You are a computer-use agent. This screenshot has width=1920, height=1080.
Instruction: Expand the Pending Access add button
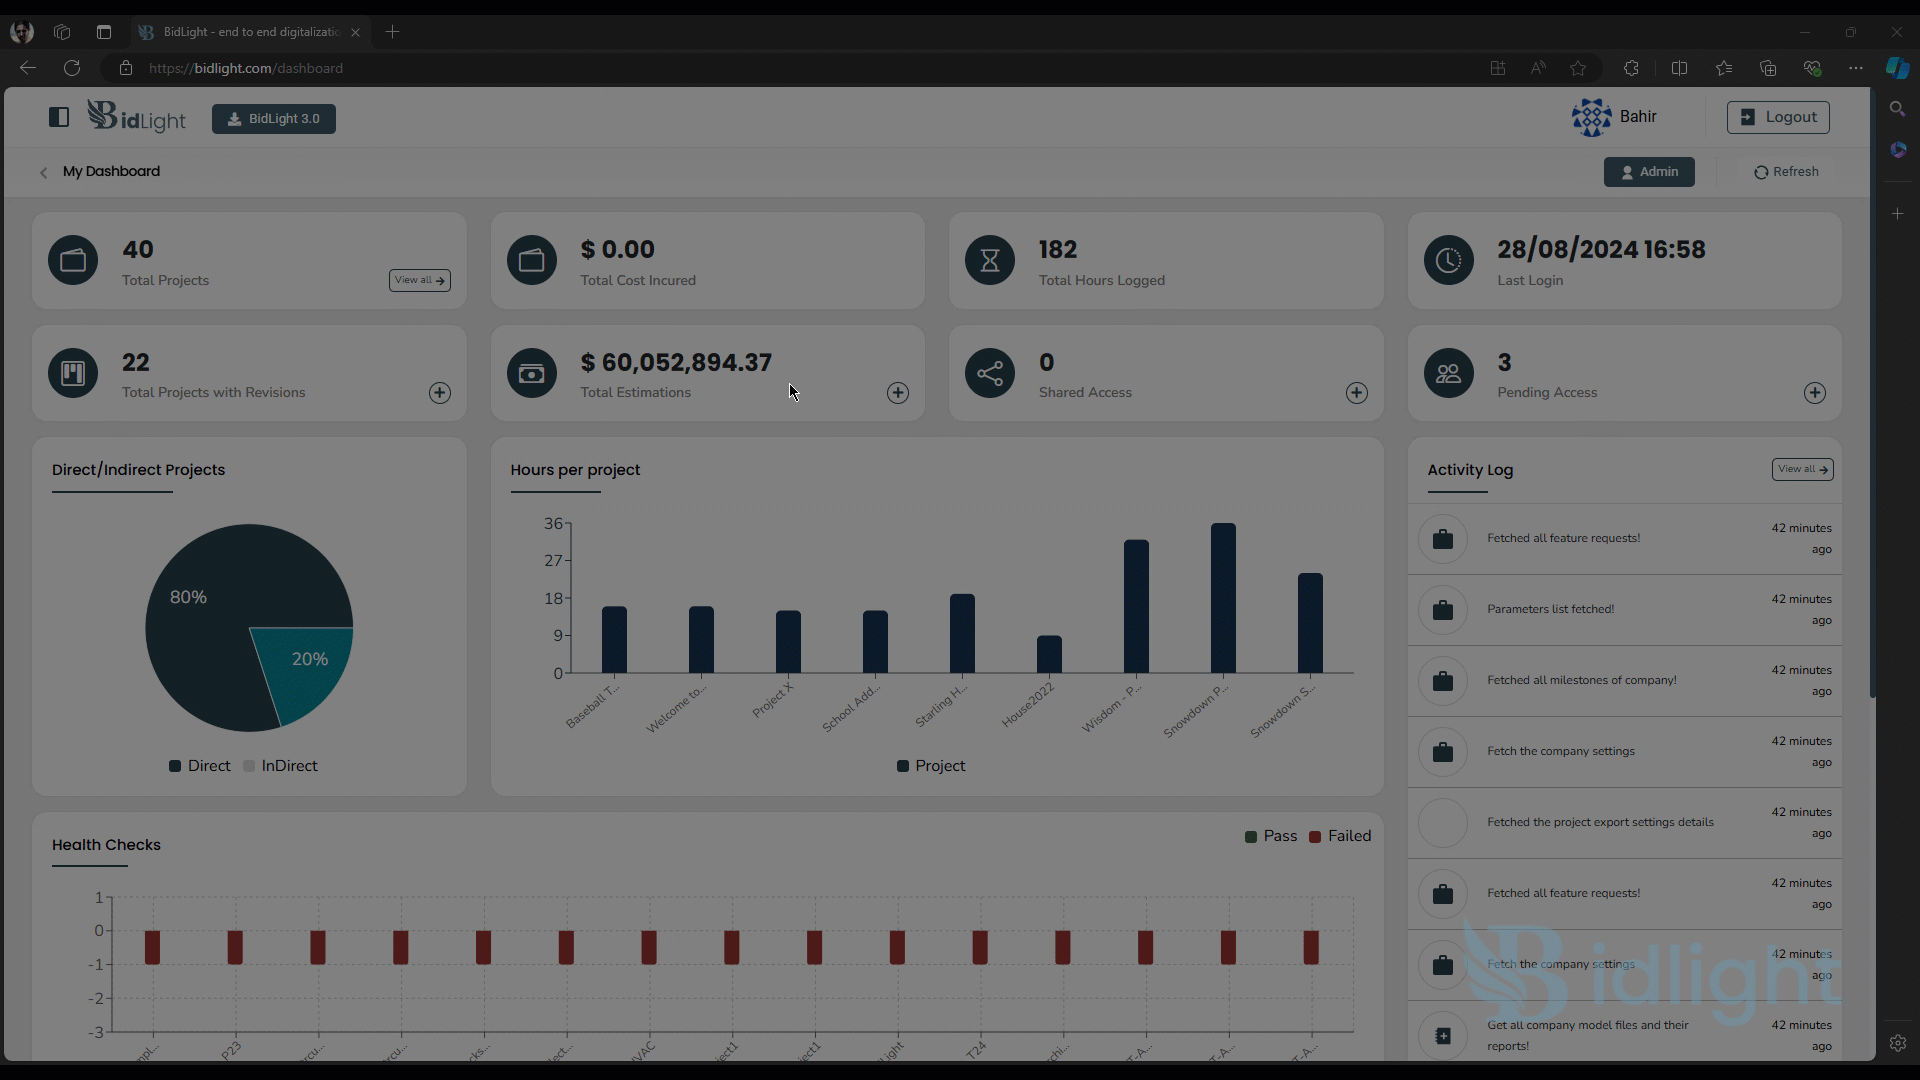tap(1815, 393)
